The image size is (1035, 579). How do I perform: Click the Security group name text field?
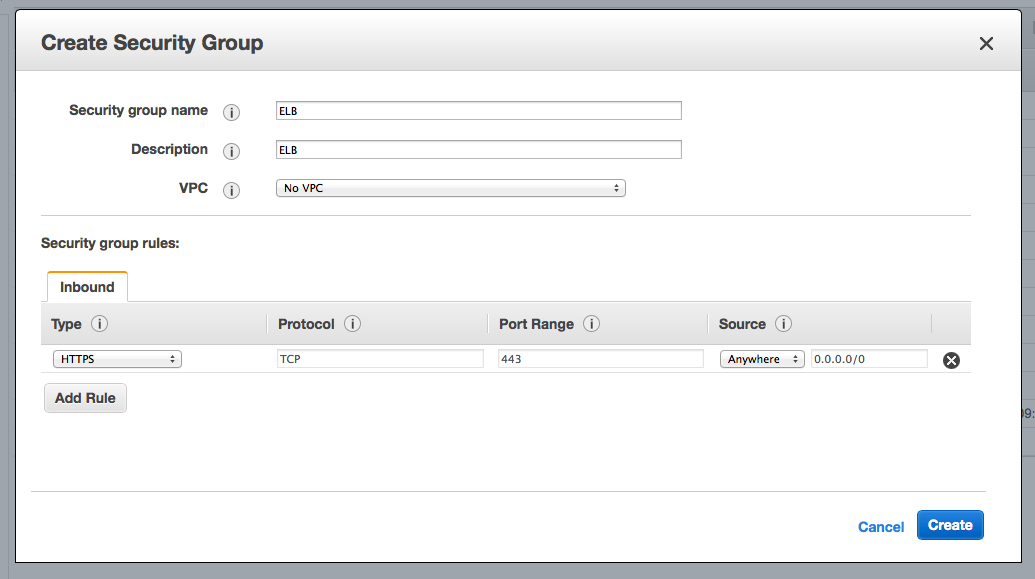pos(478,111)
